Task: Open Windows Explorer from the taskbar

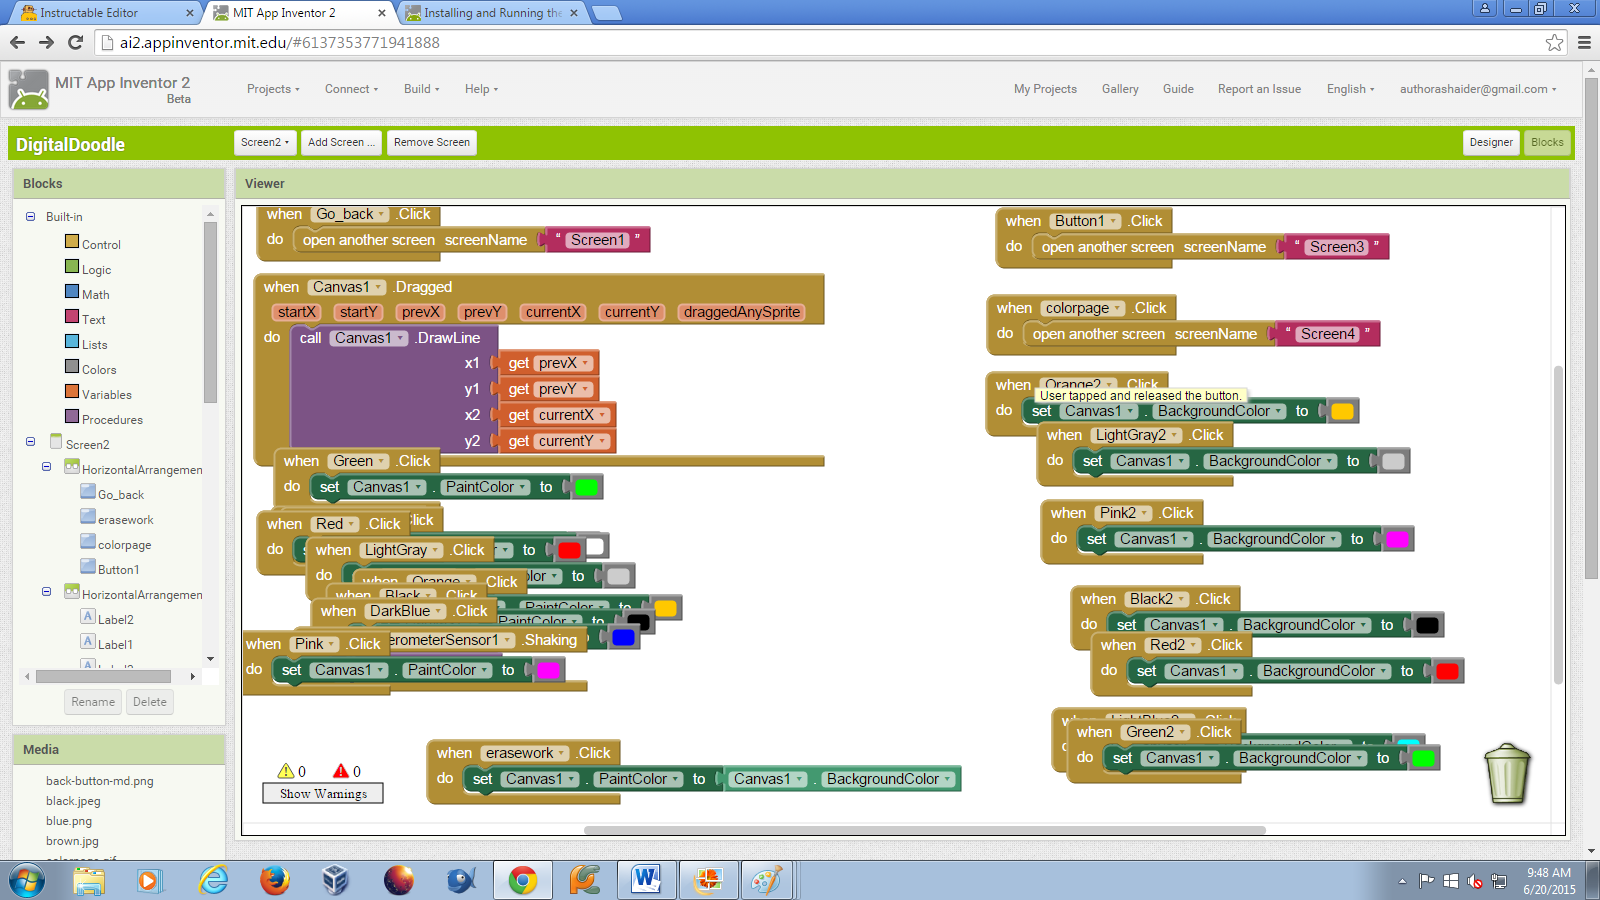Action: 89,881
